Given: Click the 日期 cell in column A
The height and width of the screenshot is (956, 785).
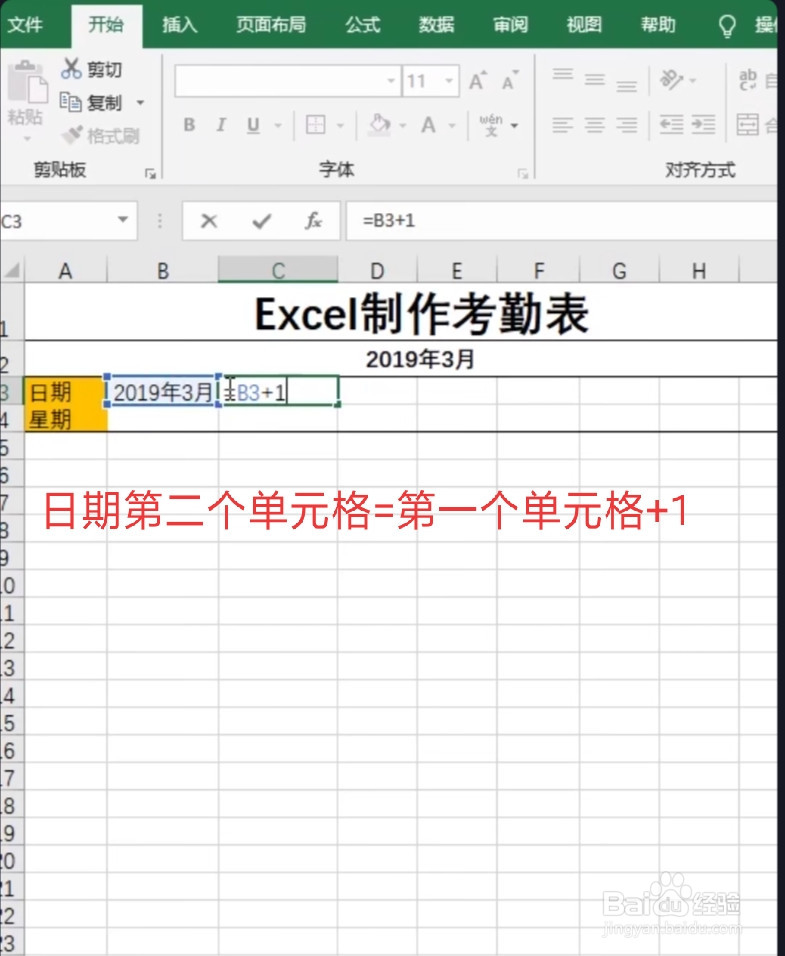Looking at the screenshot, I should [x=65, y=391].
